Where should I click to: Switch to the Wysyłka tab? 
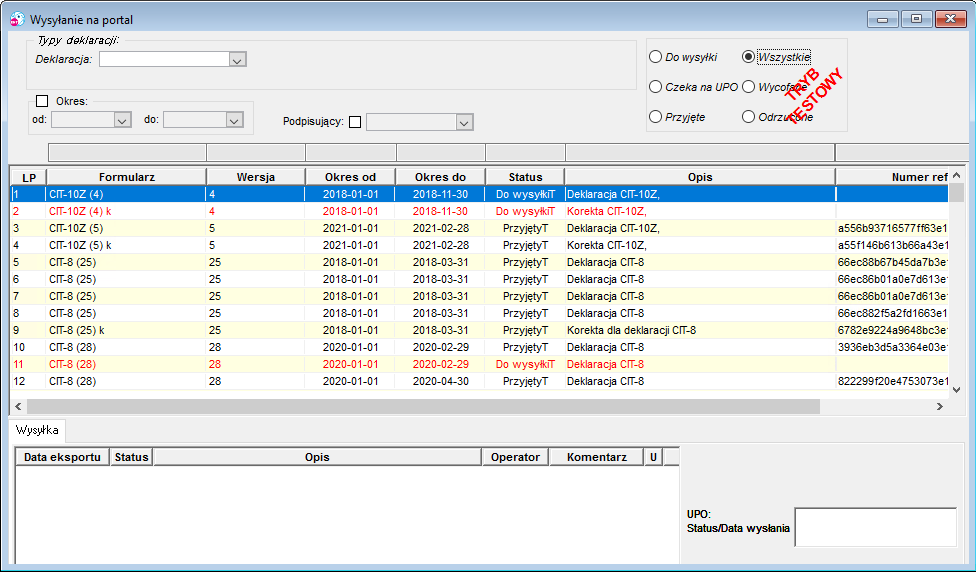click(37, 430)
